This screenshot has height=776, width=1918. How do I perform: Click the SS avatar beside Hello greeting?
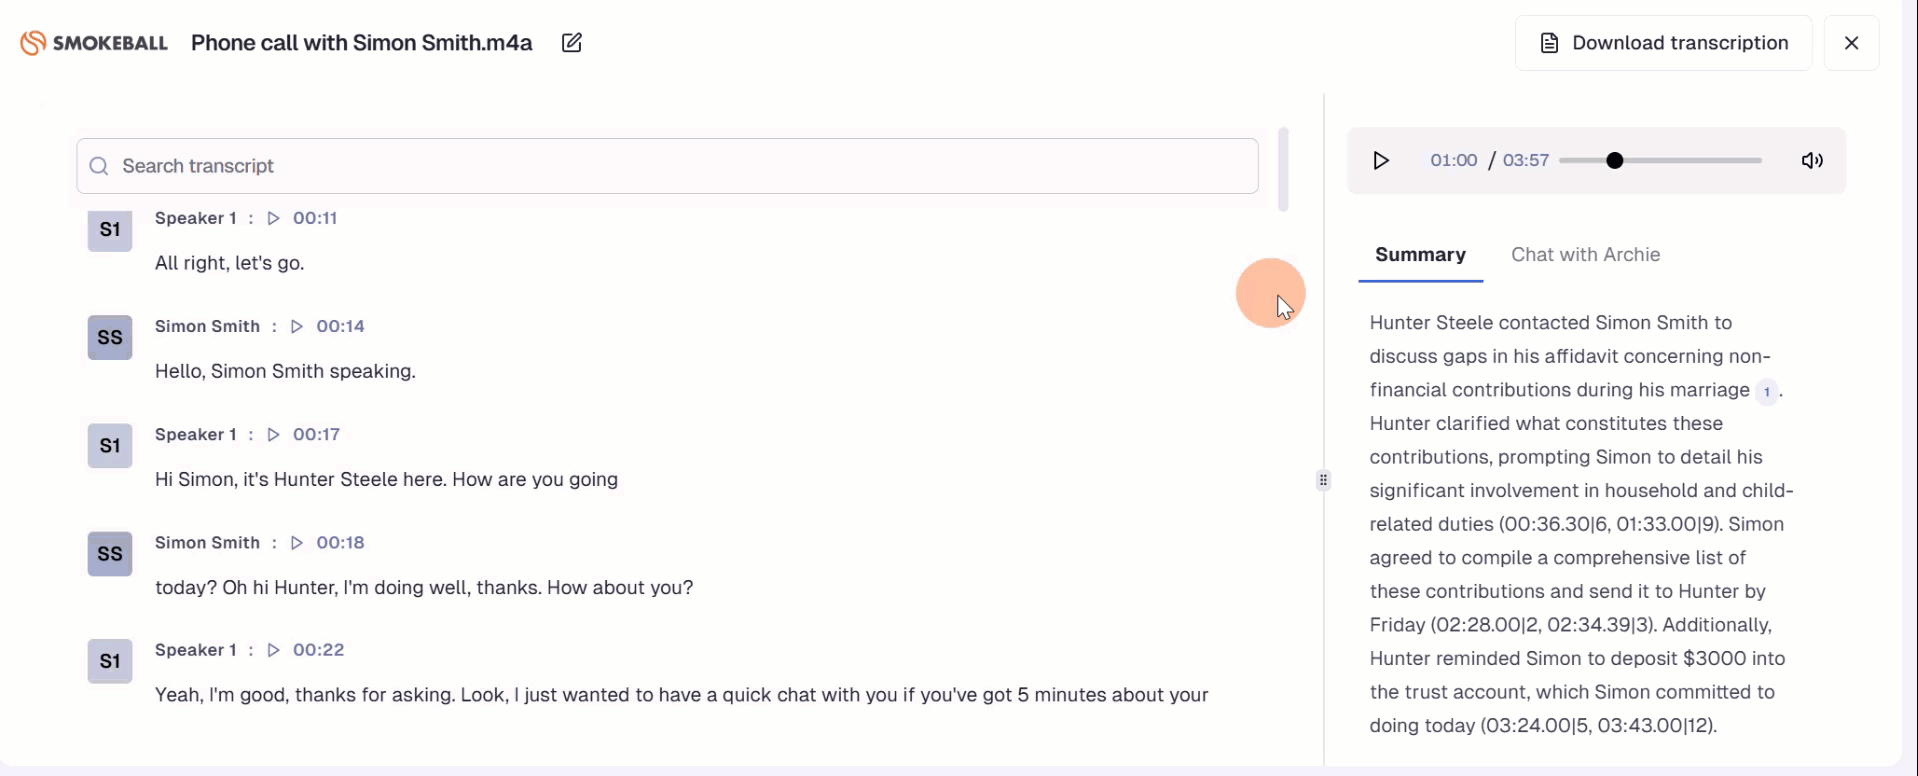[110, 338]
